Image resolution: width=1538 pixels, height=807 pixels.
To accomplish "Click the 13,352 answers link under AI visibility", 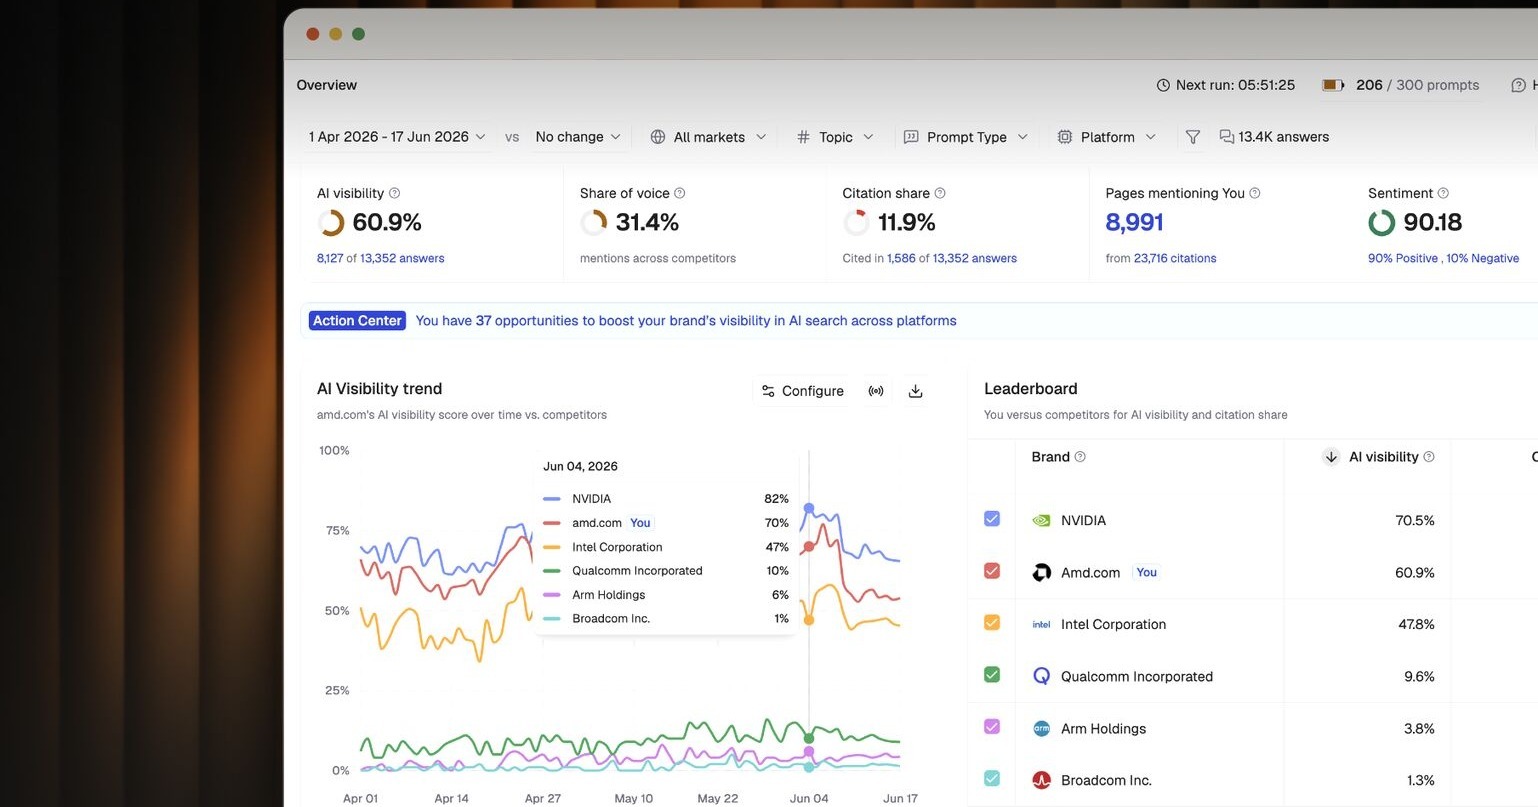I will [402, 258].
